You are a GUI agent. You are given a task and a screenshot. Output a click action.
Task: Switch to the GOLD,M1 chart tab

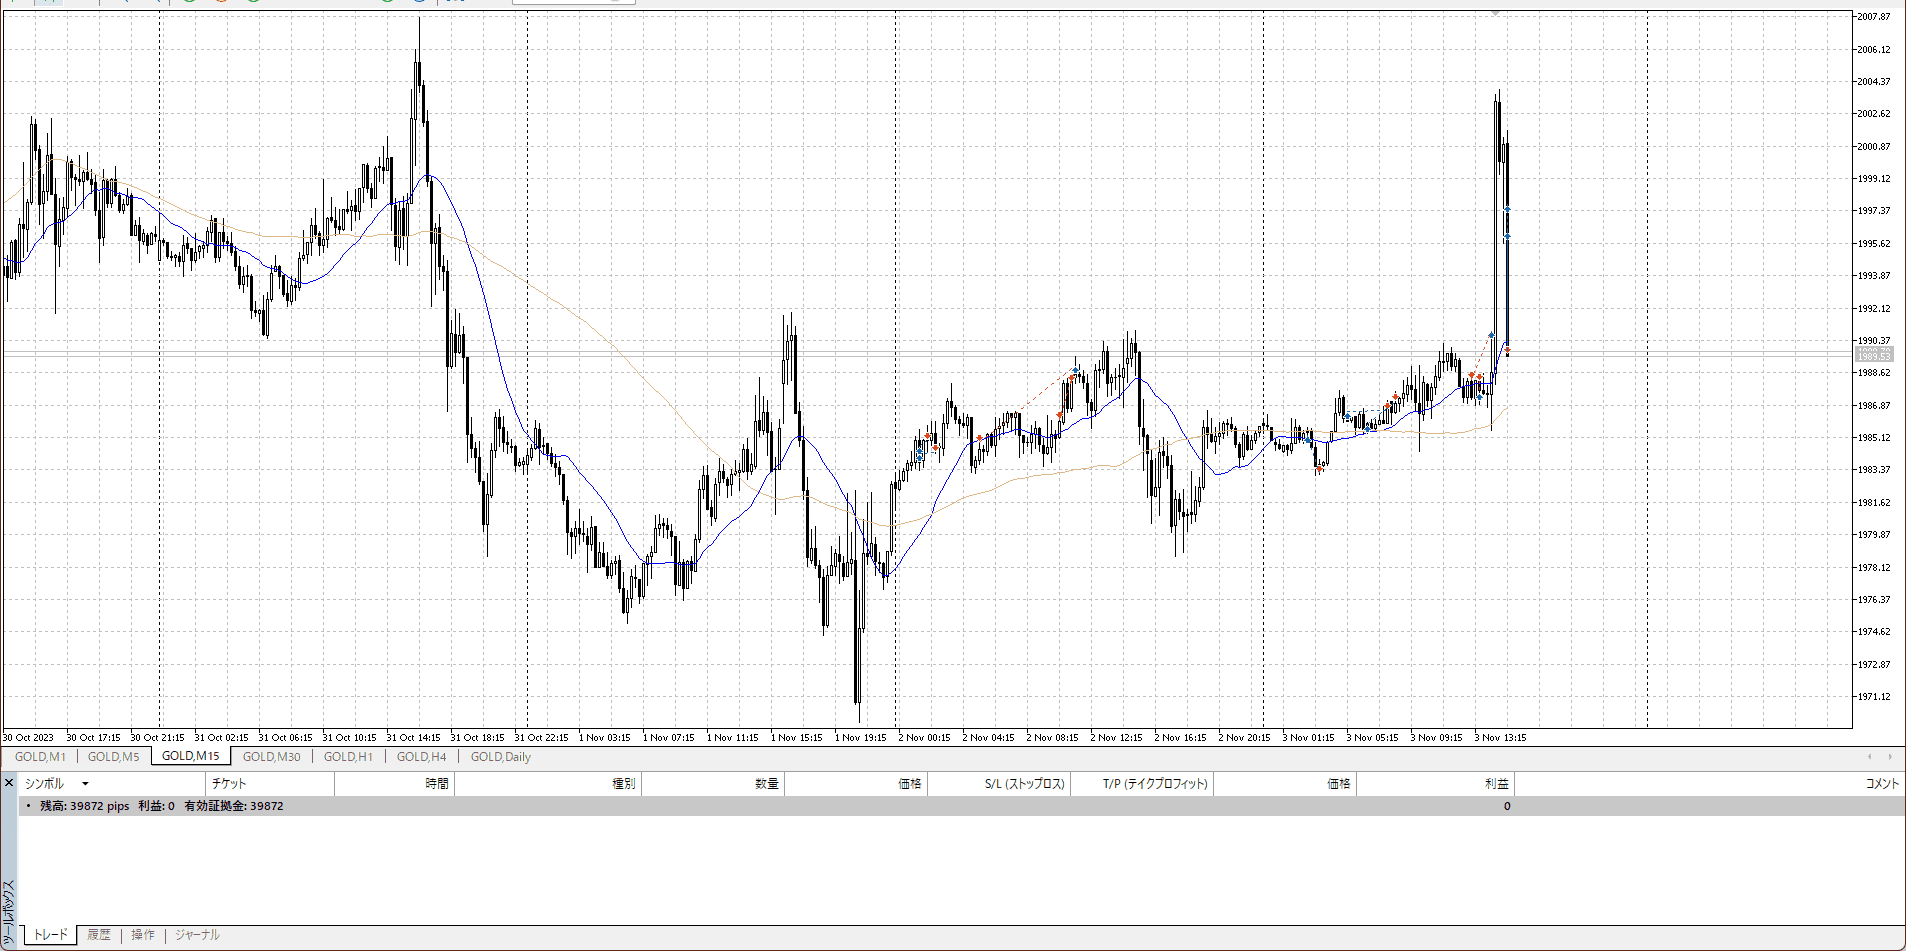click(x=40, y=757)
